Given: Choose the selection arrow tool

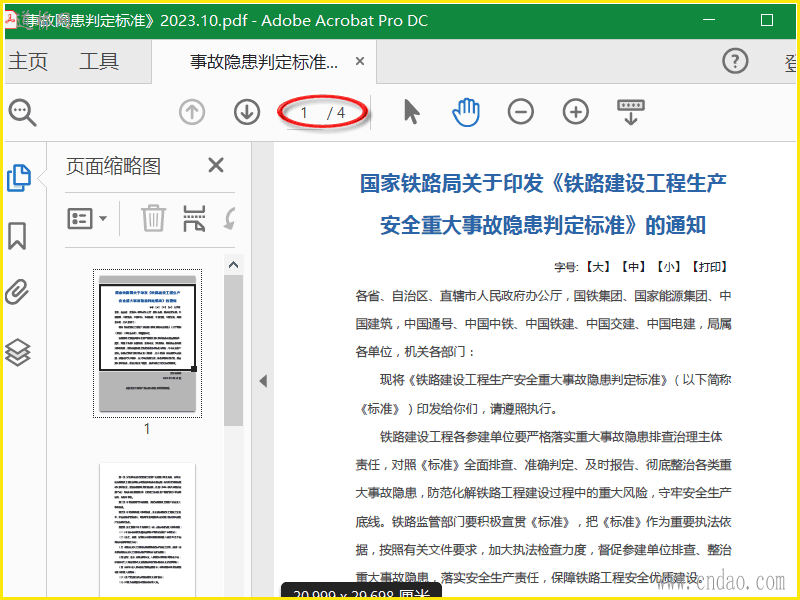Looking at the screenshot, I should click(x=411, y=112).
